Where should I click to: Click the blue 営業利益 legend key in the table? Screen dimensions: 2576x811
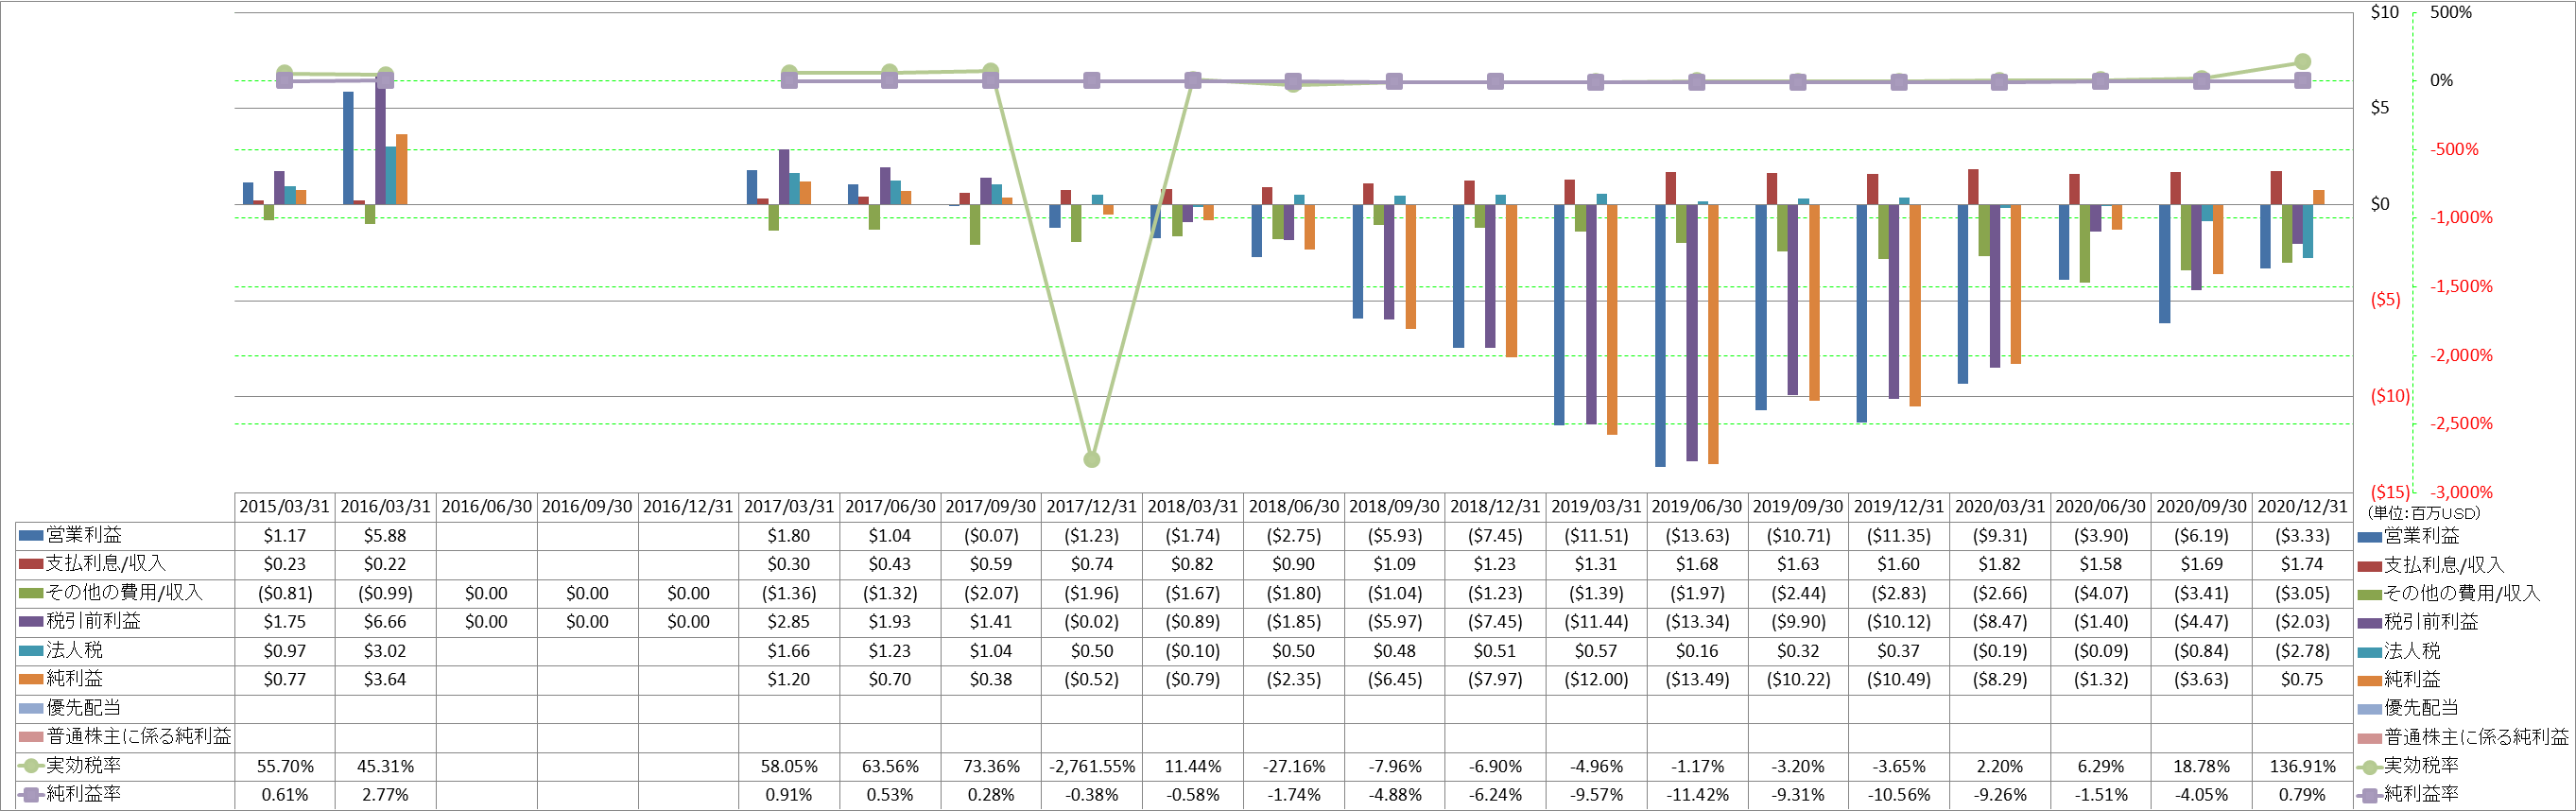31,536
